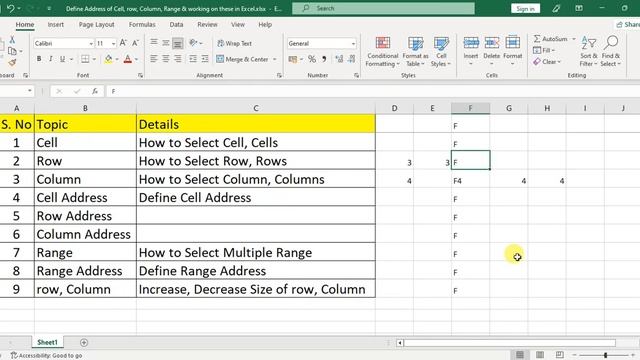Open the Formulas tab

click(142, 24)
